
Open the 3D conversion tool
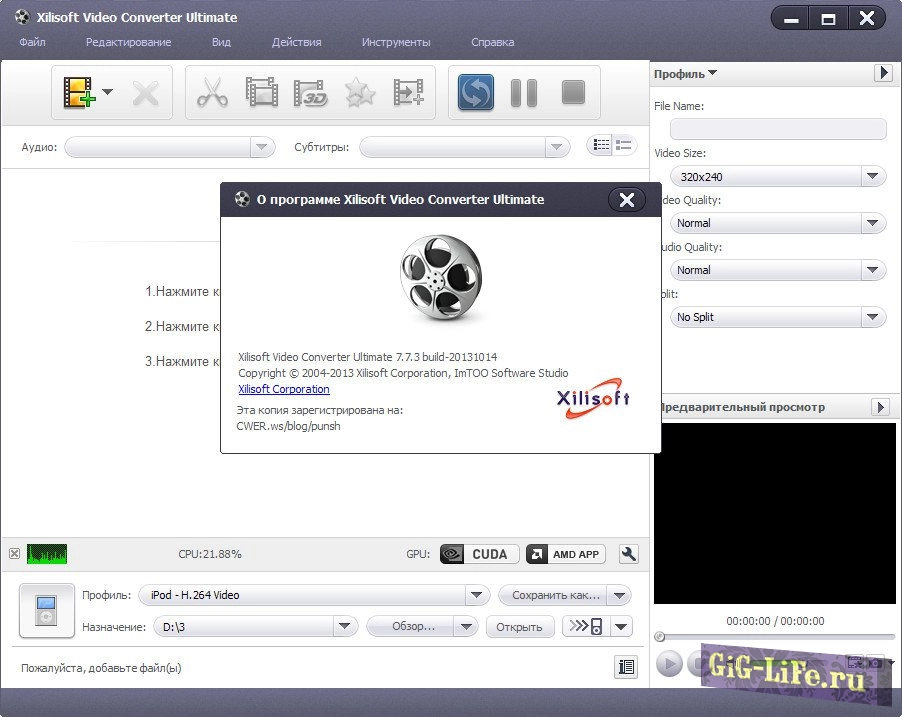point(310,93)
